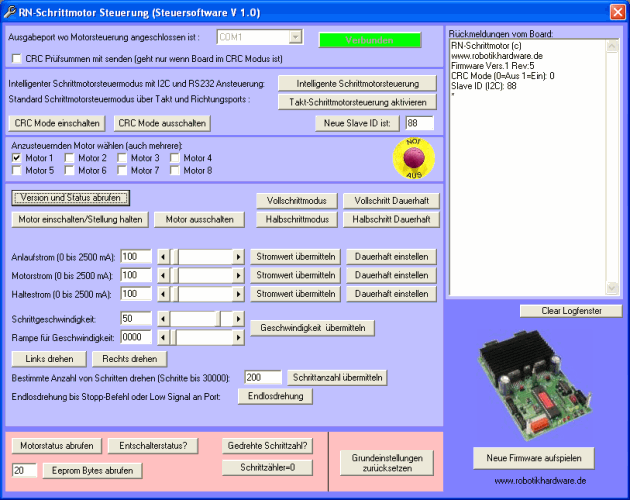
Task: Click the app icon in the title bar
Action: click(10, 11)
